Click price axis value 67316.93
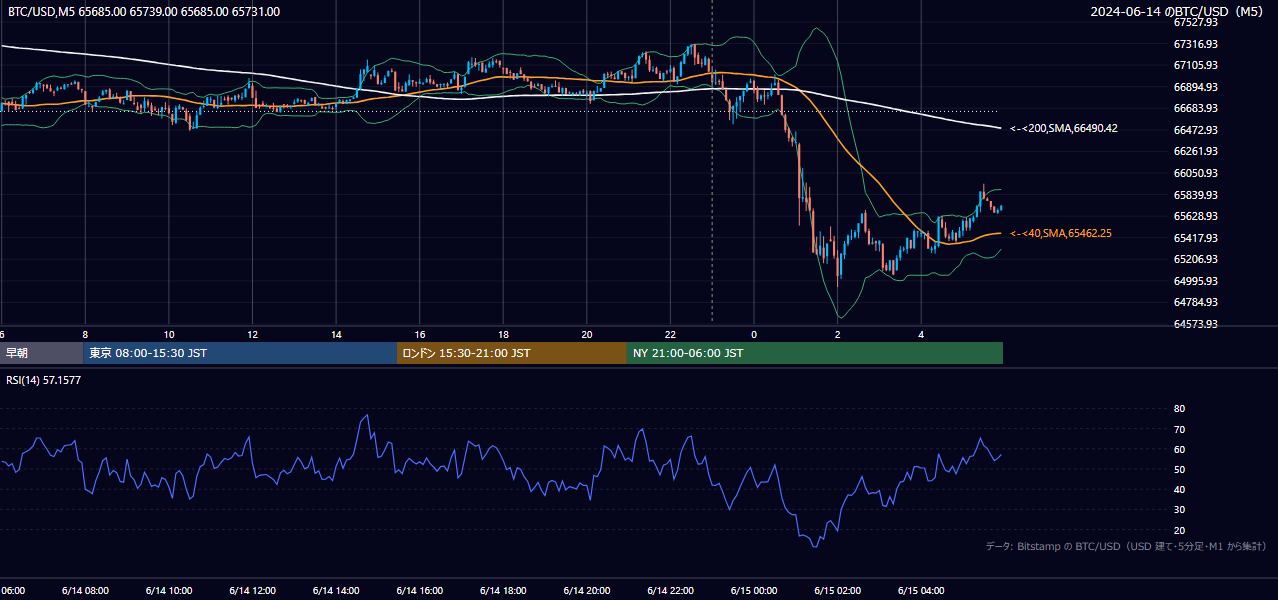 [x=1195, y=44]
